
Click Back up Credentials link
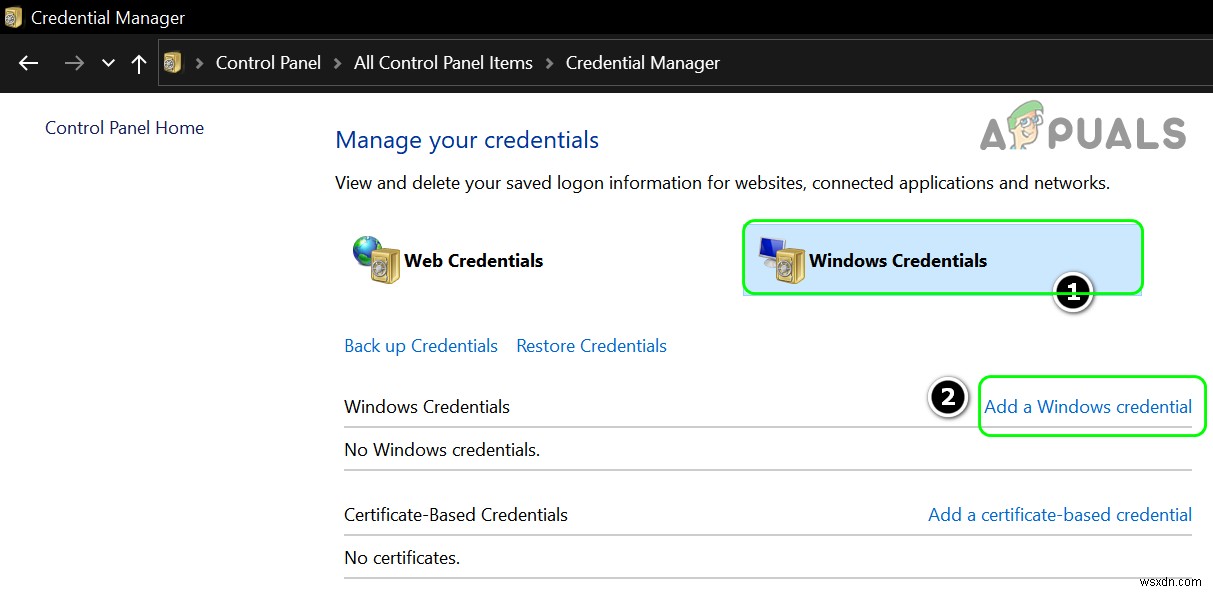[421, 346]
